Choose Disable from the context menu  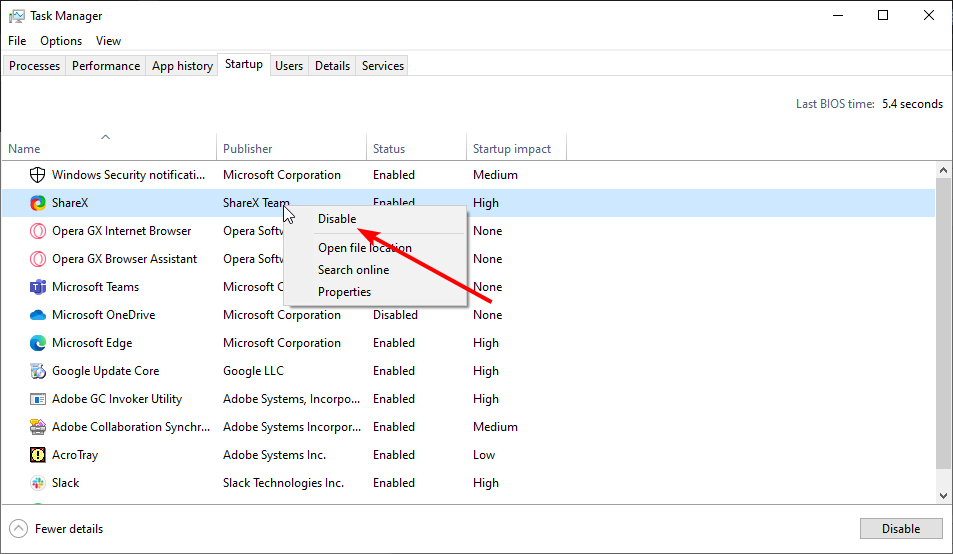[x=337, y=219]
